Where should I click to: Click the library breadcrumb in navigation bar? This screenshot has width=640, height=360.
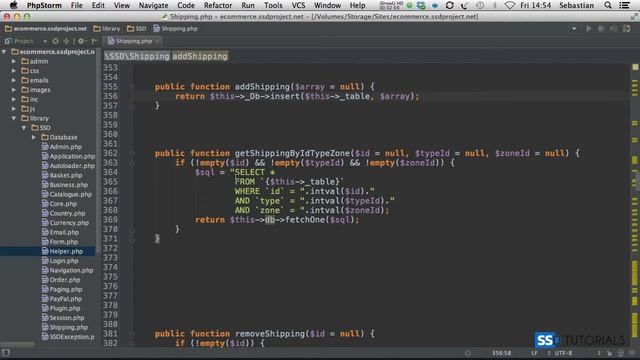107,29
